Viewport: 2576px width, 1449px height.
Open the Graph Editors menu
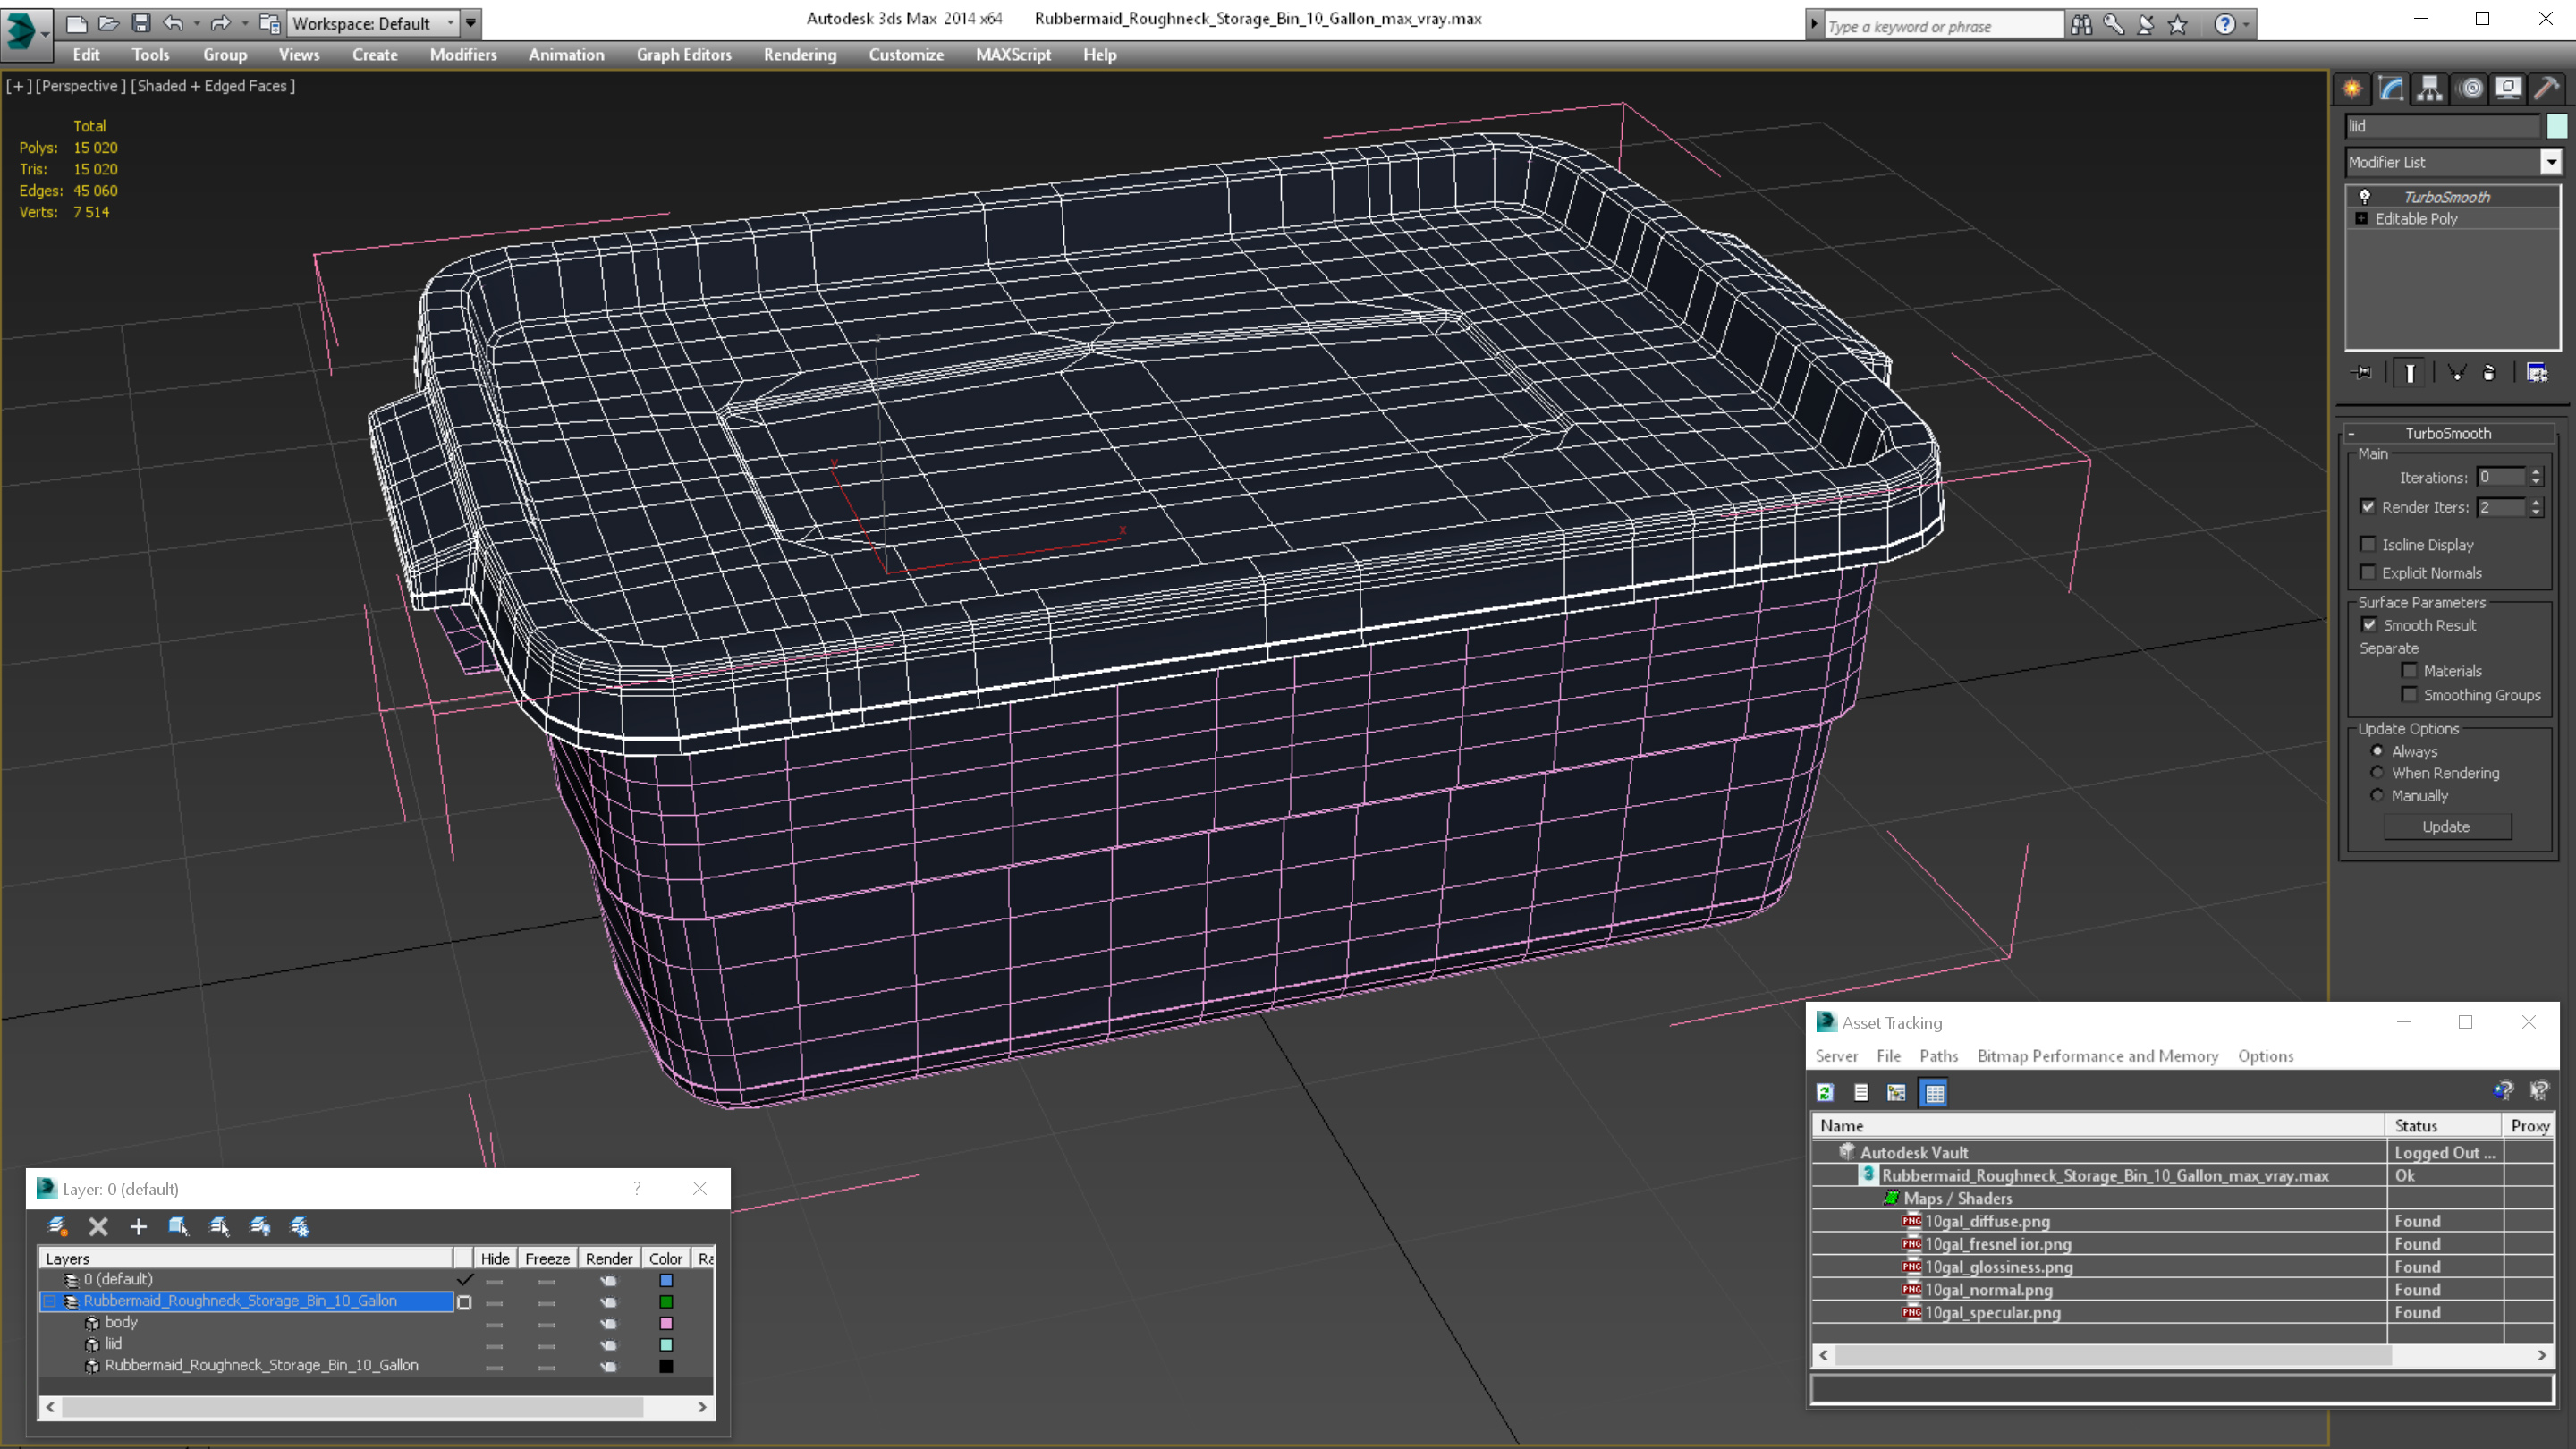684,55
